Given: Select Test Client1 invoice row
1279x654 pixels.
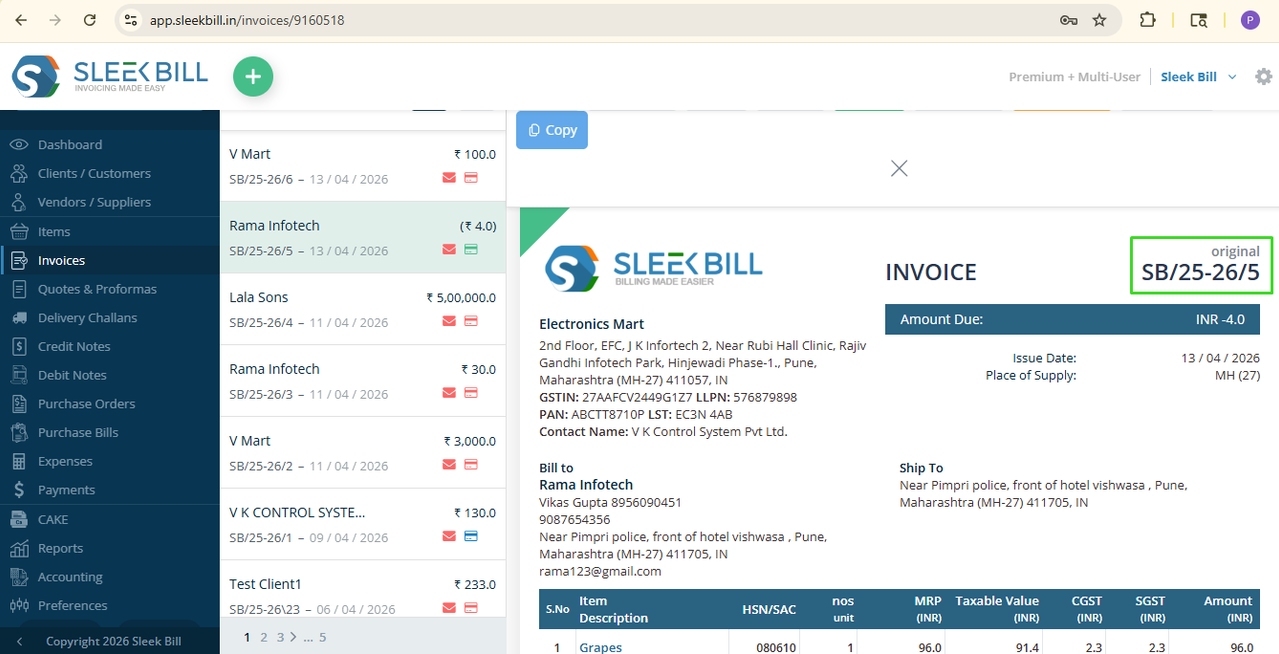Looking at the screenshot, I should tap(362, 590).
